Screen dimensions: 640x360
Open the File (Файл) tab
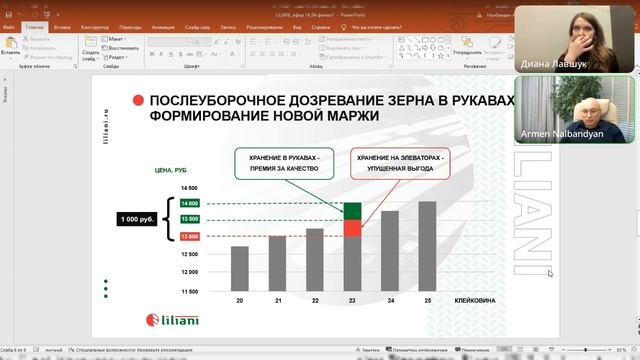9,27
